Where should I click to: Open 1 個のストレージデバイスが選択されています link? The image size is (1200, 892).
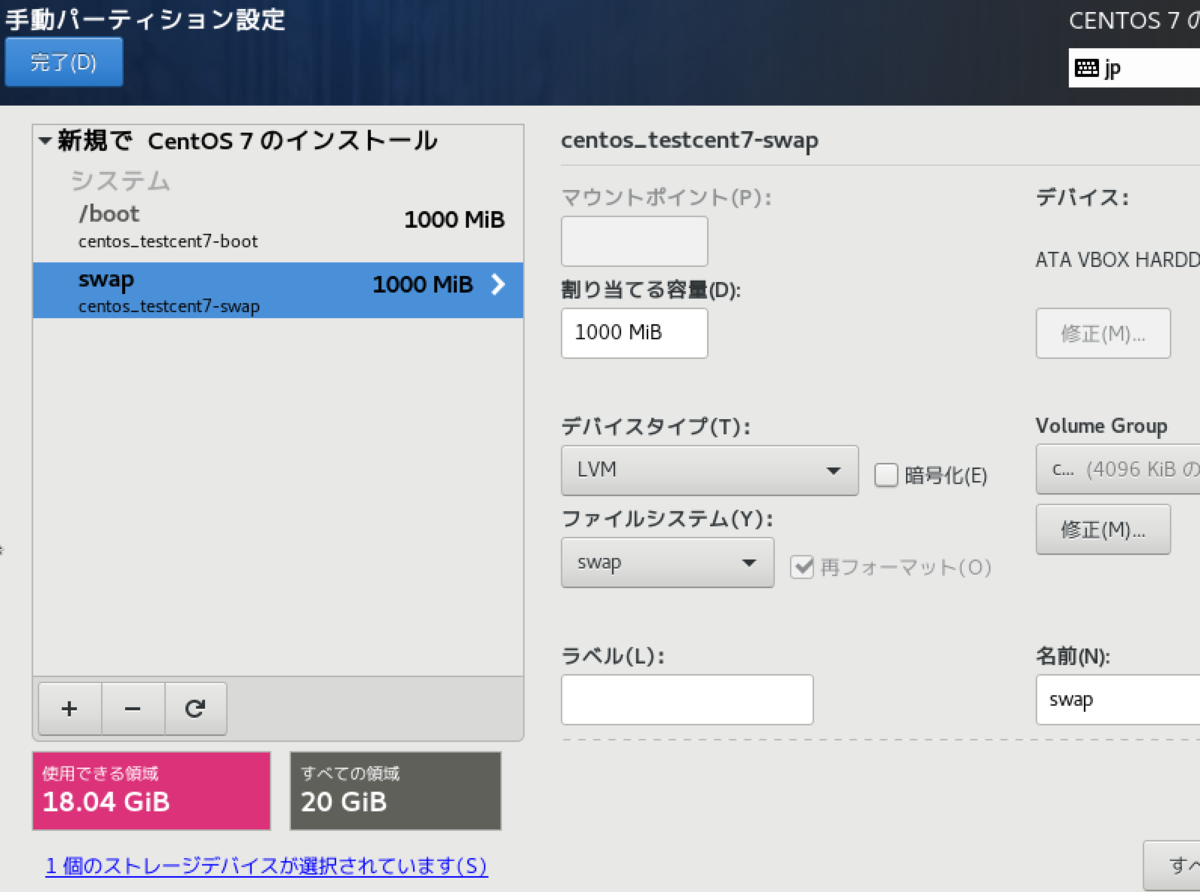pyautogui.click(x=267, y=865)
